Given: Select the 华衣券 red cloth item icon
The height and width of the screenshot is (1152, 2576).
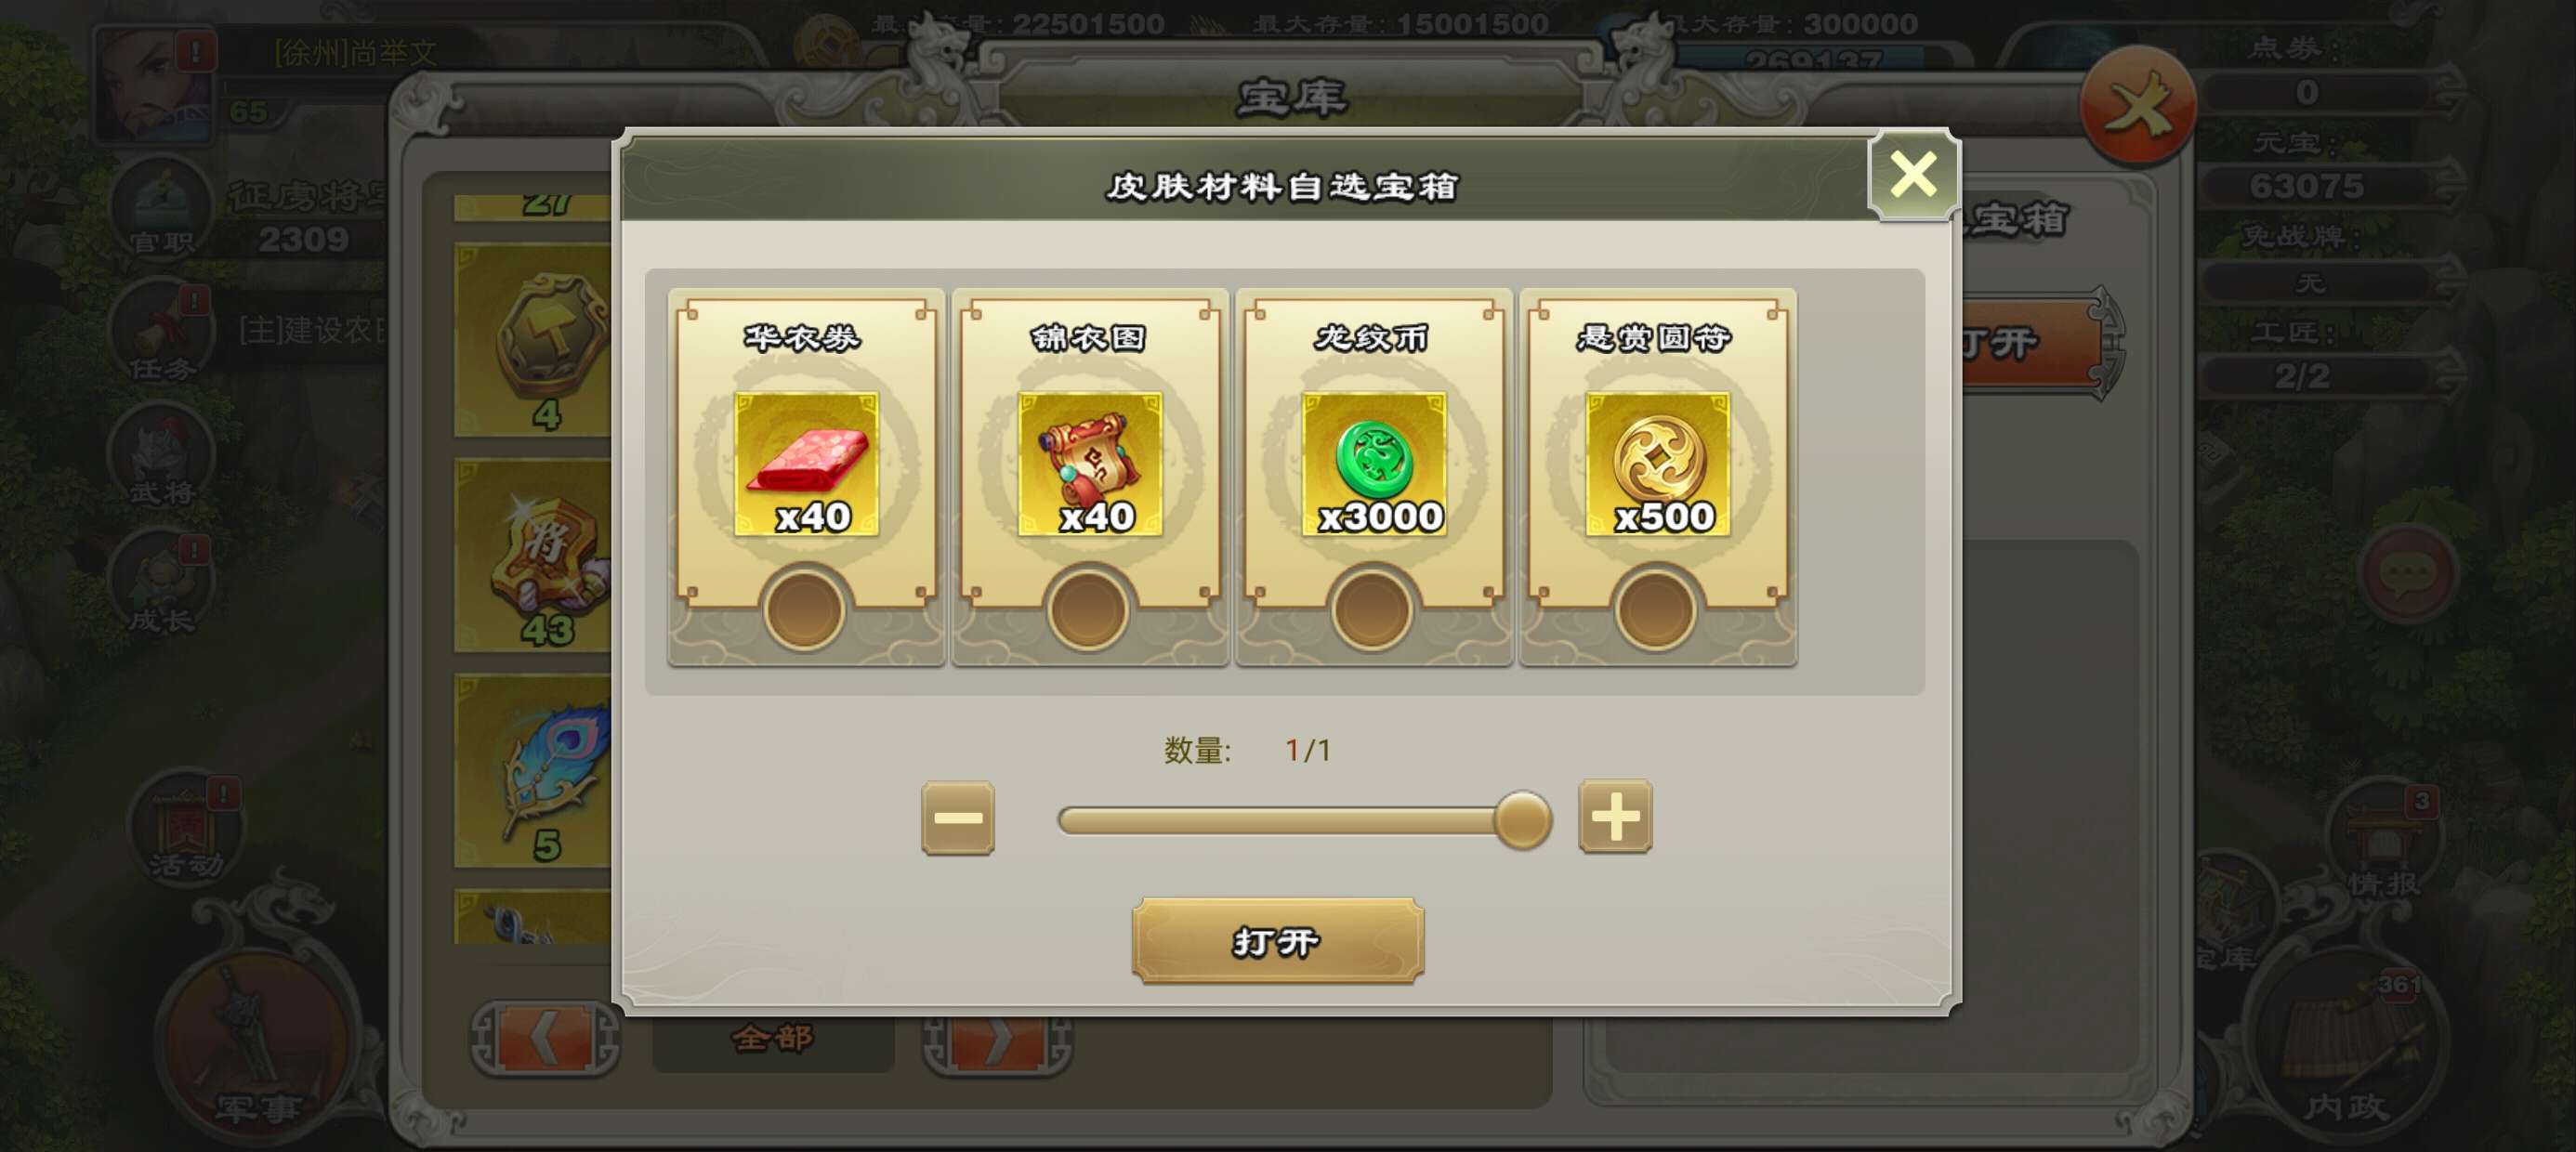Looking at the screenshot, I should point(806,464).
